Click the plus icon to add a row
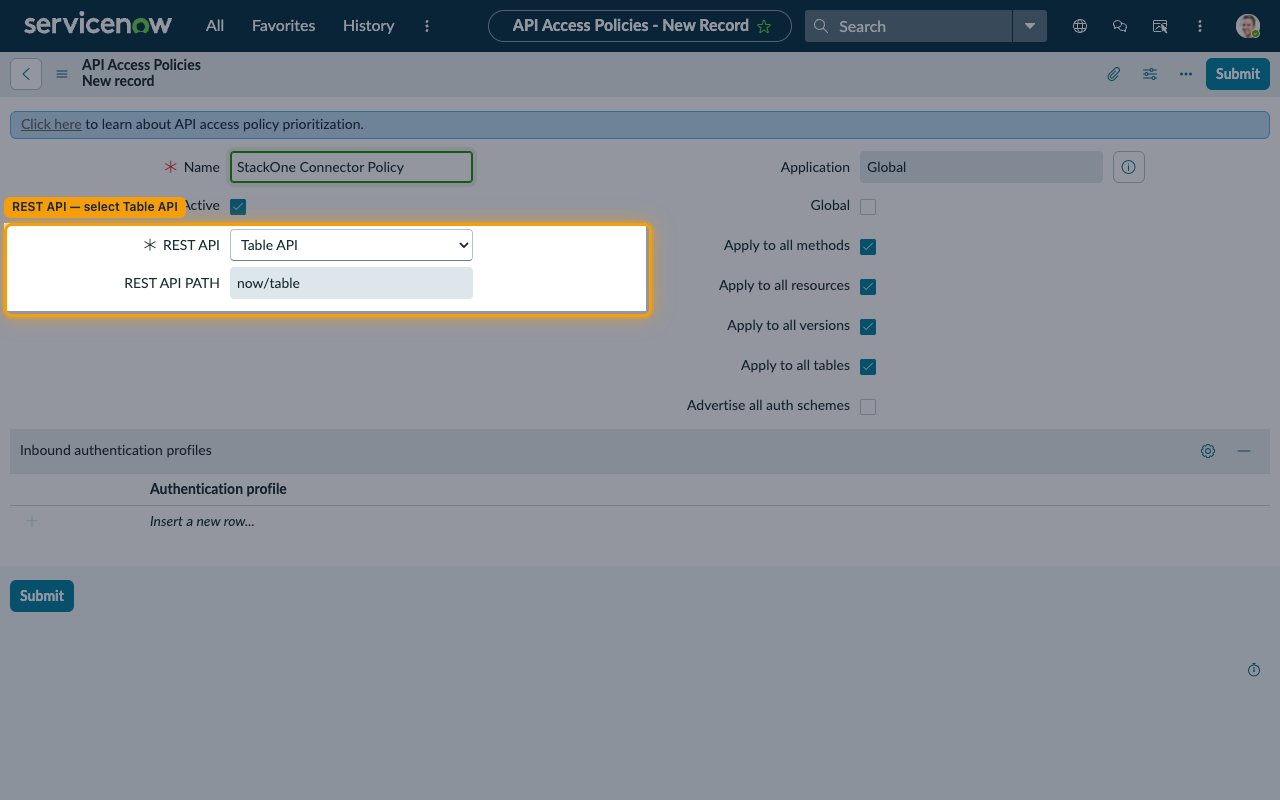The height and width of the screenshot is (800, 1280). pyautogui.click(x=32, y=521)
